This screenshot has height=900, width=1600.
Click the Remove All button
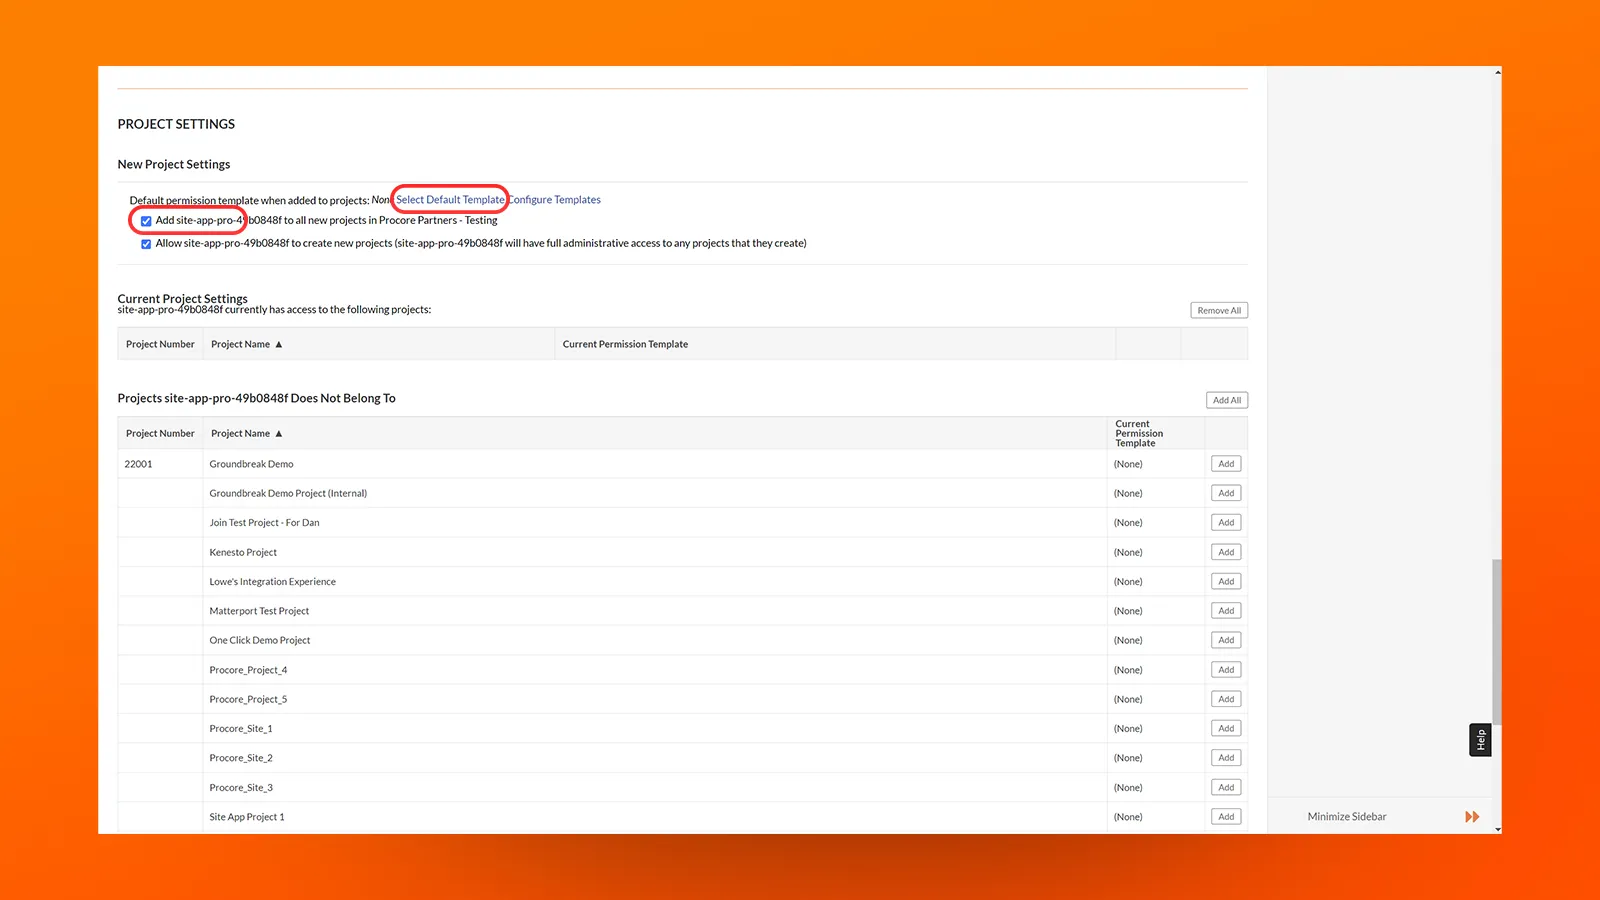1218,310
